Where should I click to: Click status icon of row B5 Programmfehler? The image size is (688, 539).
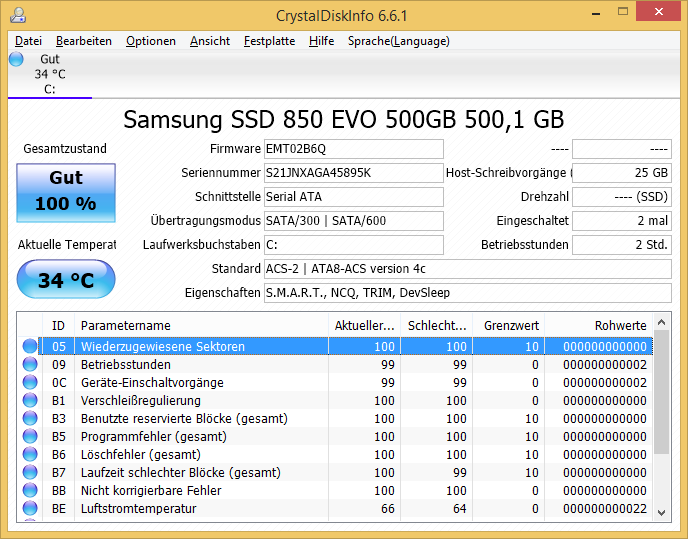pos(30,436)
